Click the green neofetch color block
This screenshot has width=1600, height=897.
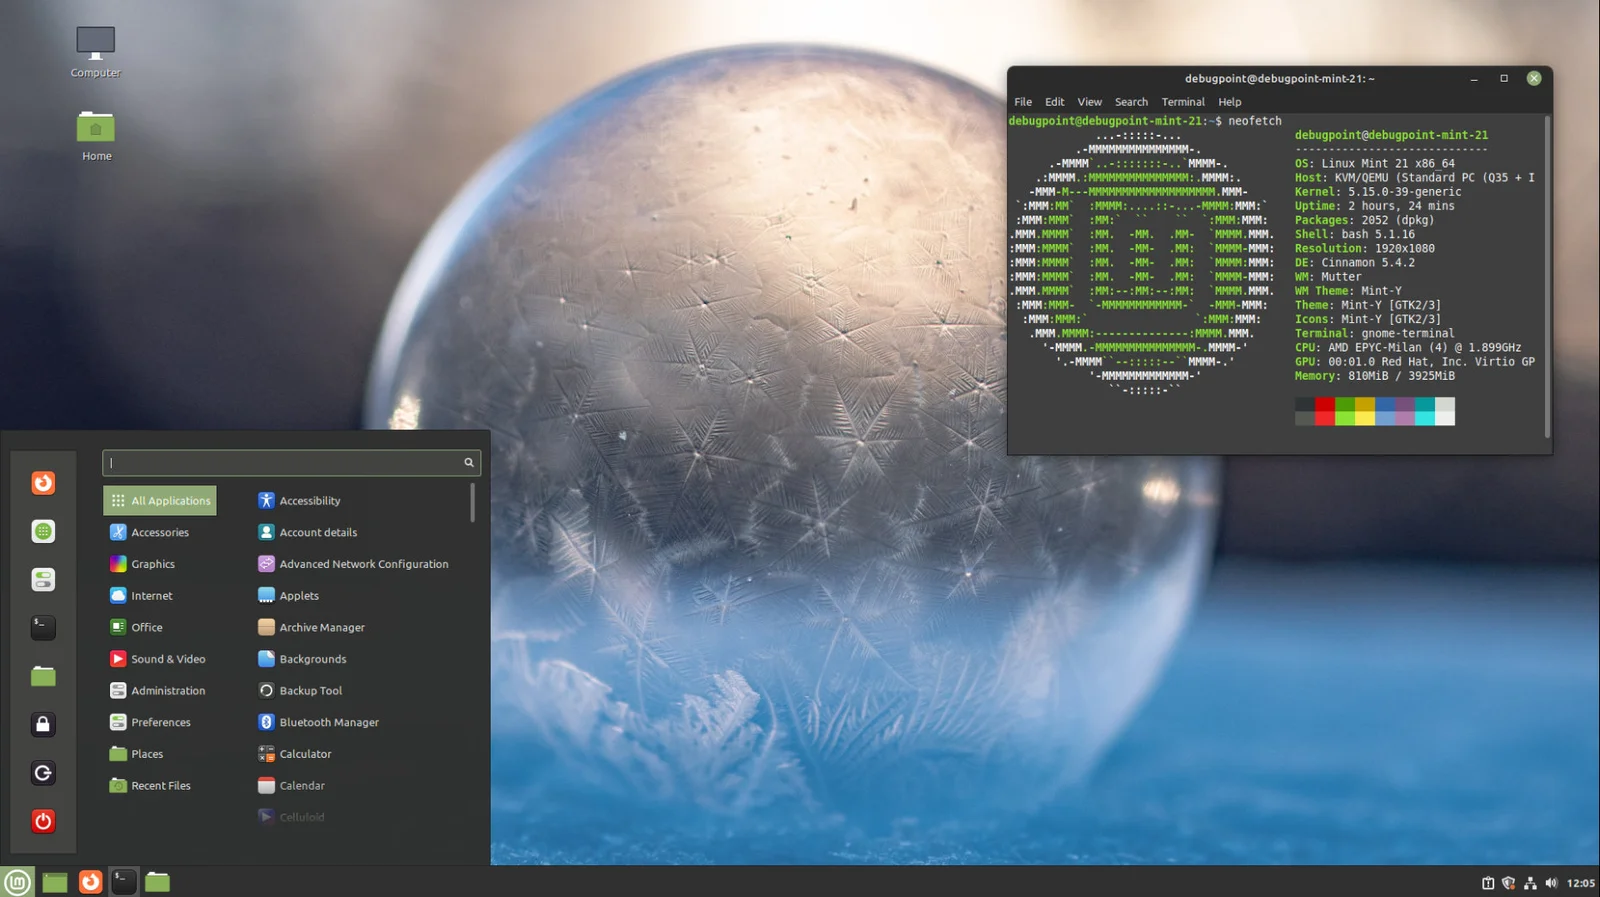pyautogui.click(x=1345, y=411)
